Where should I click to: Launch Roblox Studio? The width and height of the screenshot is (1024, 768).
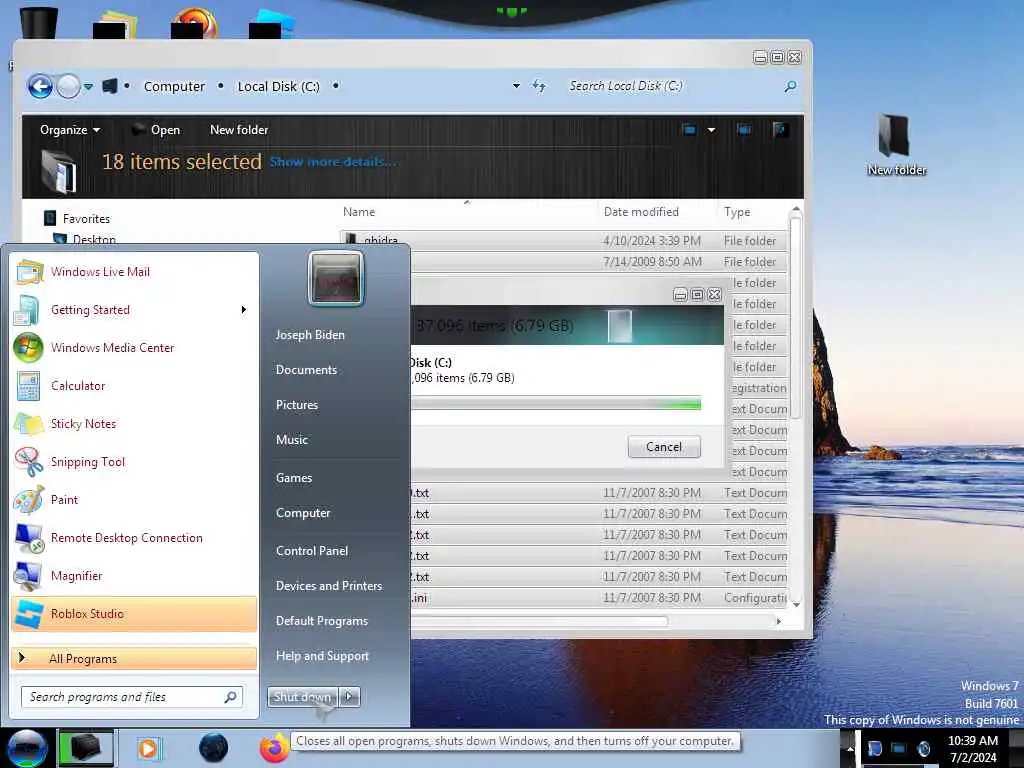(x=134, y=614)
